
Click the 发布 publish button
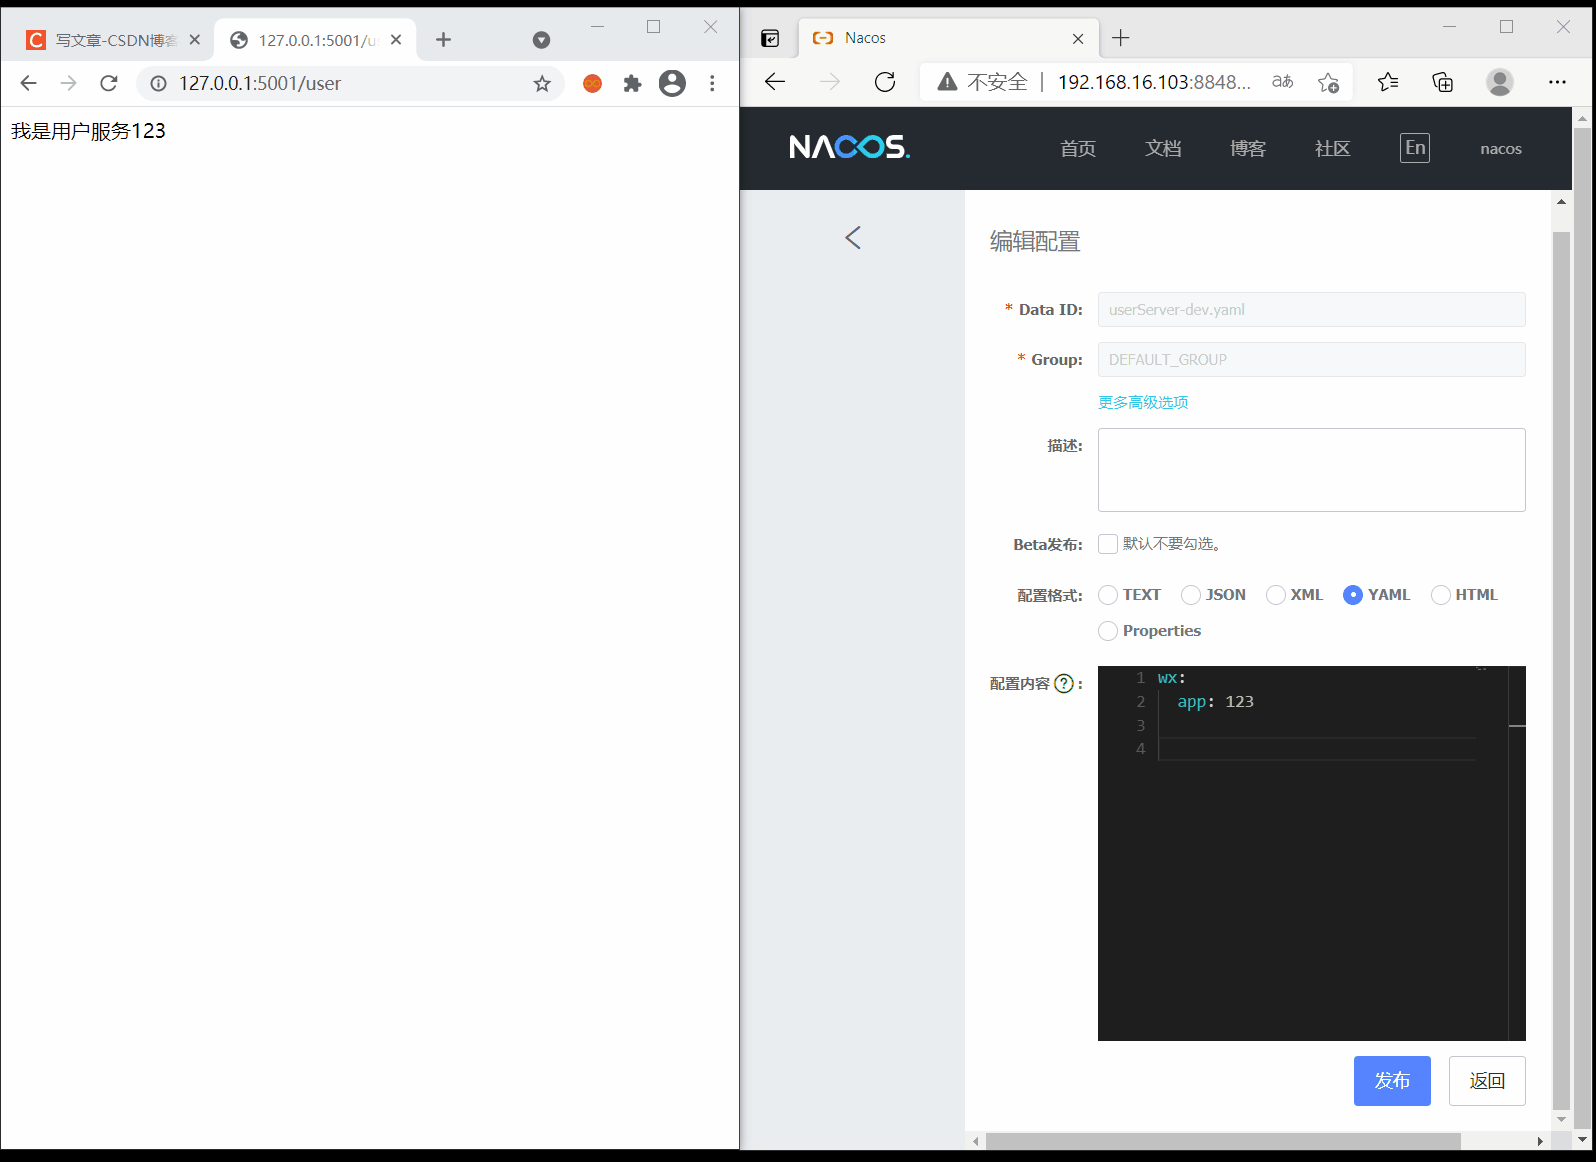point(1392,1081)
